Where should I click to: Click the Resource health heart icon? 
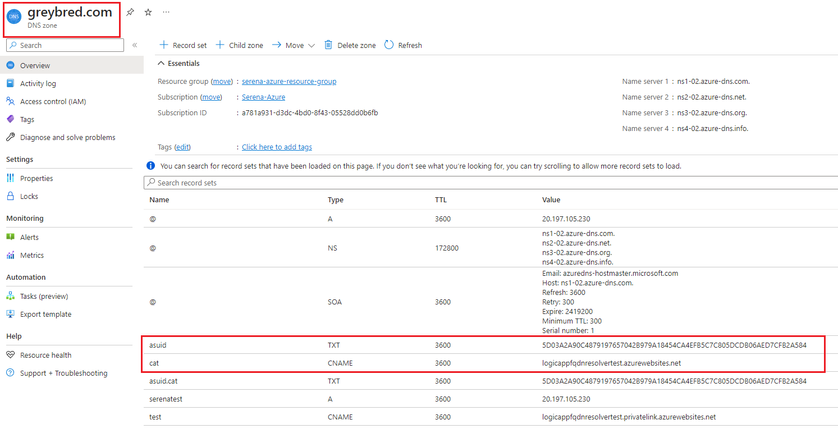pos(10,355)
